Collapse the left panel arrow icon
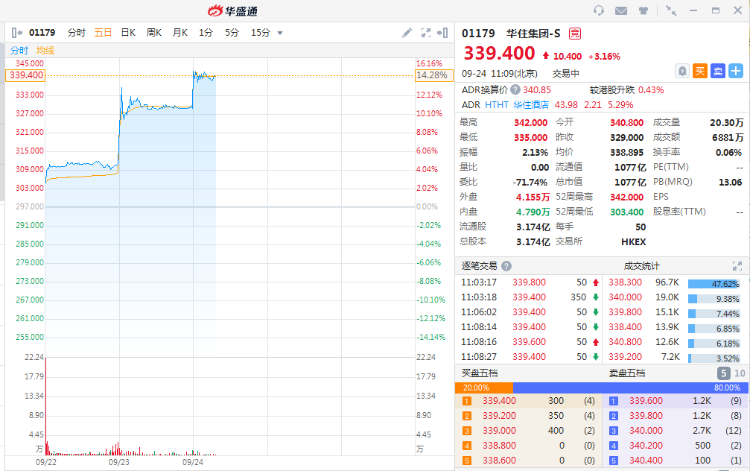The image size is (750, 471). tap(17, 33)
